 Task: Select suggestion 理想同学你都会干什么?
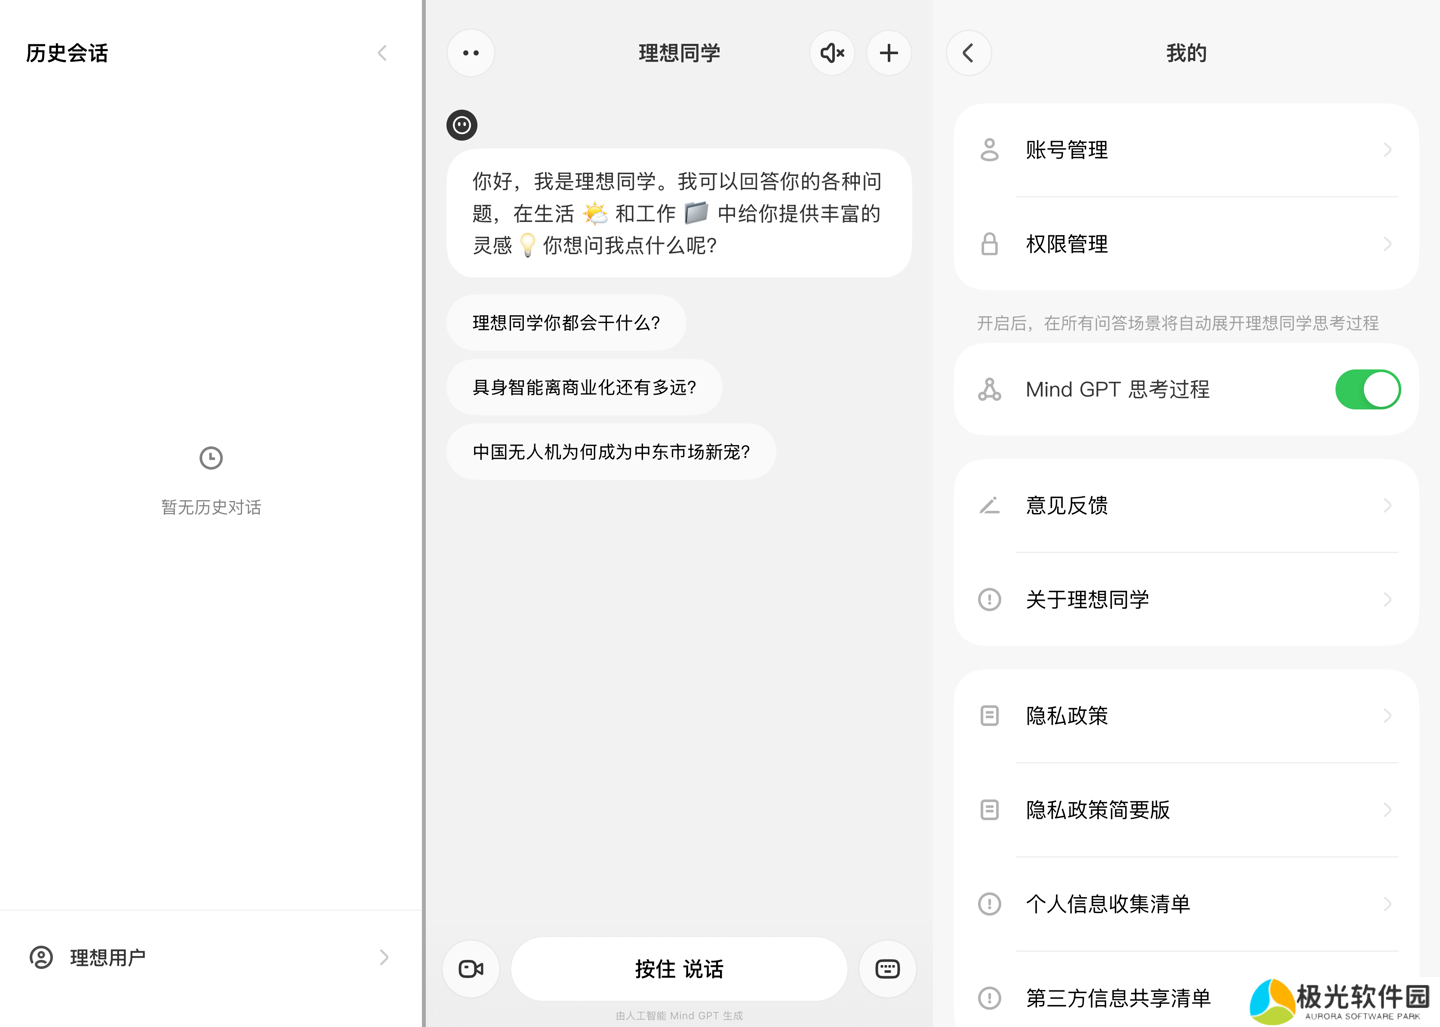pyautogui.click(x=566, y=323)
